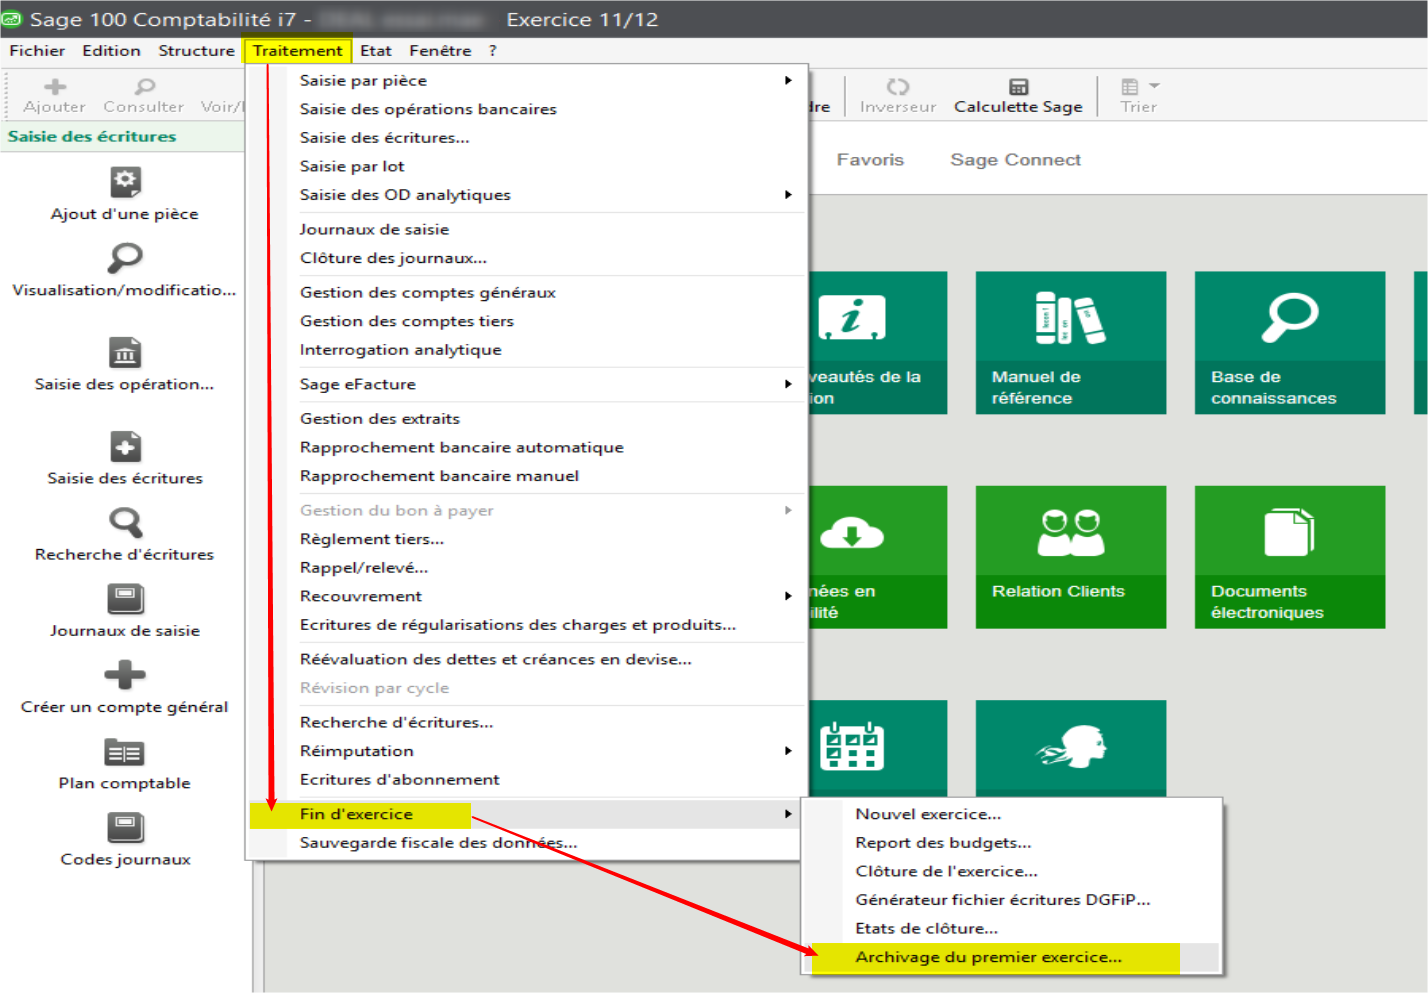This screenshot has width=1428, height=993.
Task: Select Archivage du premier exercice menu entry
Action: point(988,957)
